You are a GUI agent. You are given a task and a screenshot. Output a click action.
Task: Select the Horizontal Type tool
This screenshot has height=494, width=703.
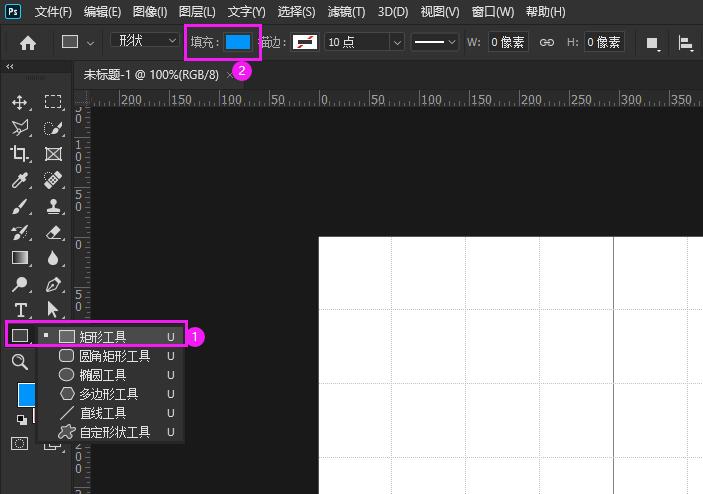click(x=20, y=310)
